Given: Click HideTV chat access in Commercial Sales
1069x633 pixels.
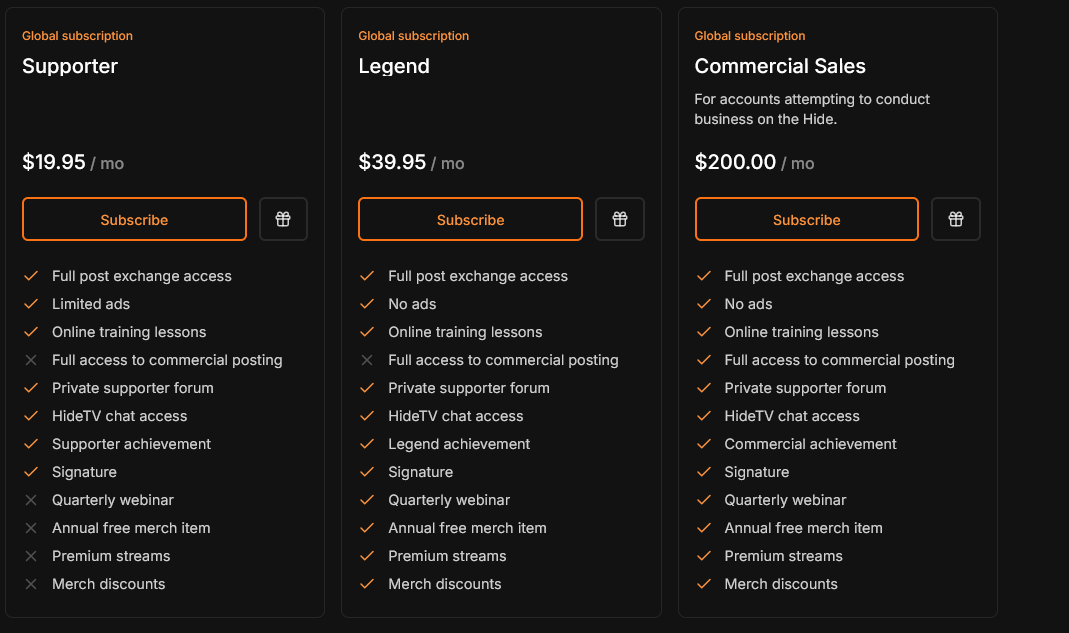Looking at the screenshot, I should 791,416.
